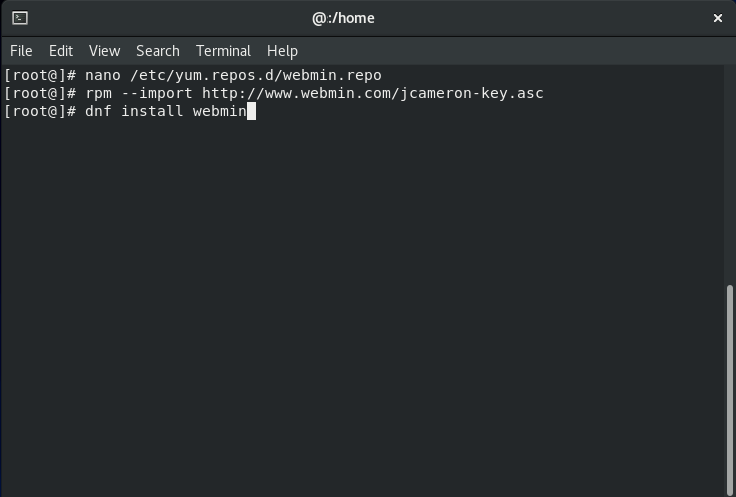This screenshot has width=736, height=497.
Task: Click the vertical scrollbar thumb
Action: 729,390
